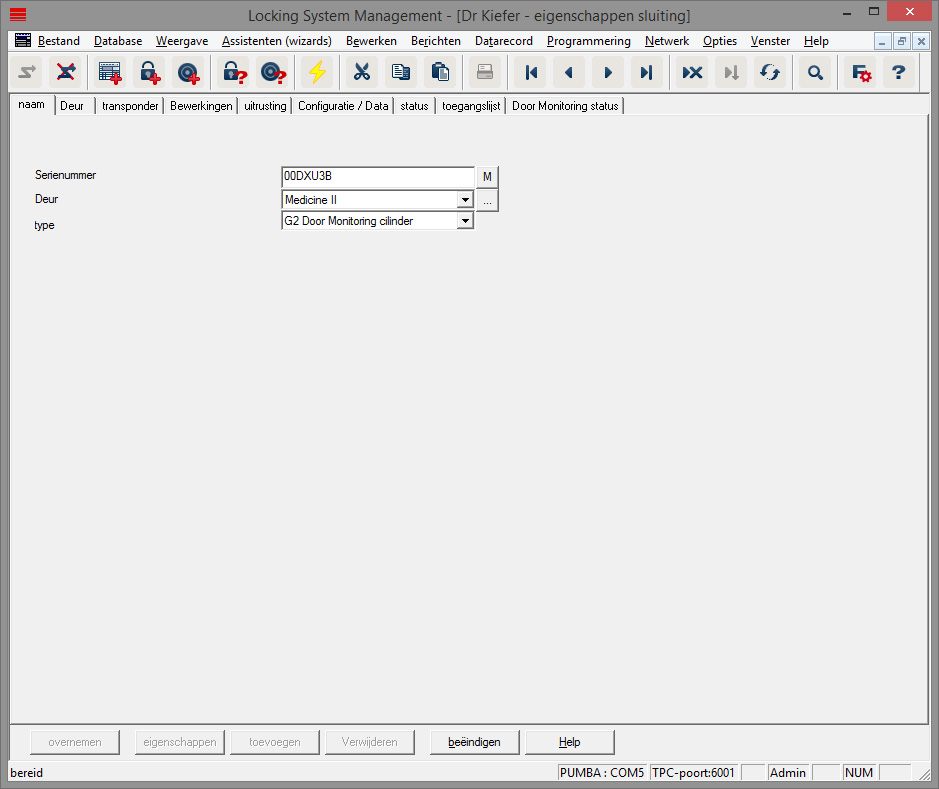Expand the type dropdown arrow
The width and height of the screenshot is (939, 789).
tap(464, 221)
